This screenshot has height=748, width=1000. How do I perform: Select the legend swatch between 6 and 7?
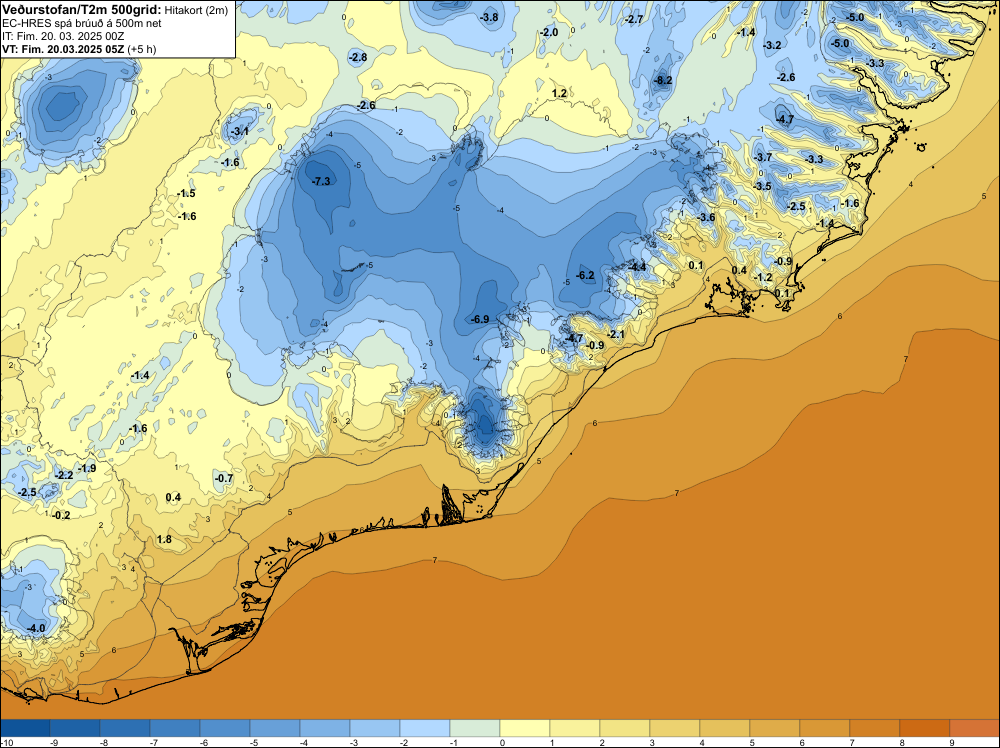[825, 728]
